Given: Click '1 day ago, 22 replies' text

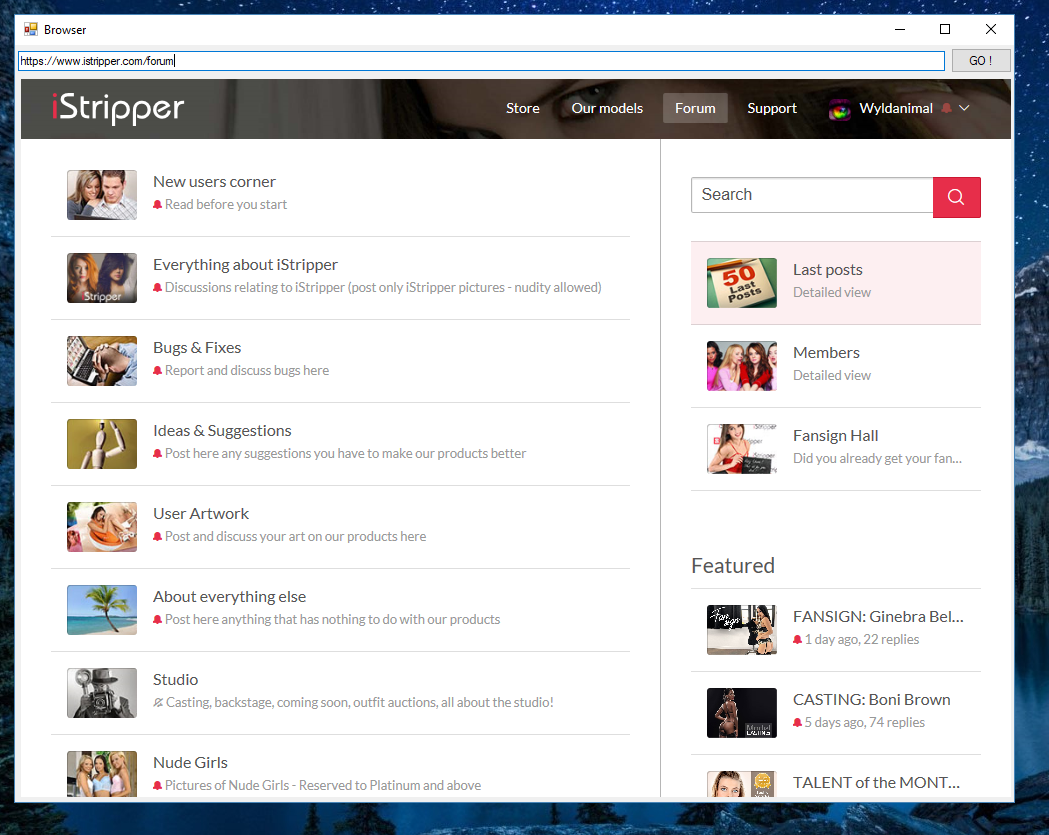Looking at the screenshot, I should 862,639.
